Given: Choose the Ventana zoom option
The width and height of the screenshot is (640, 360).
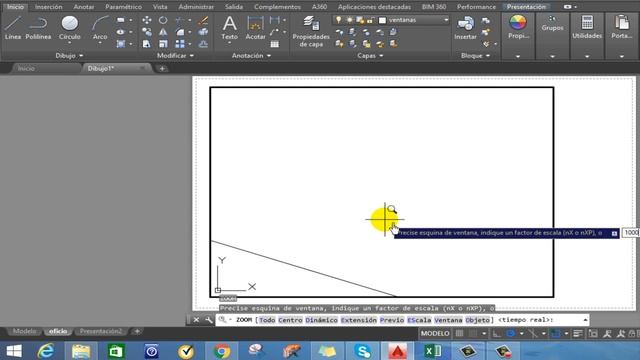Looking at the screenshot, I should pos(448,320).
